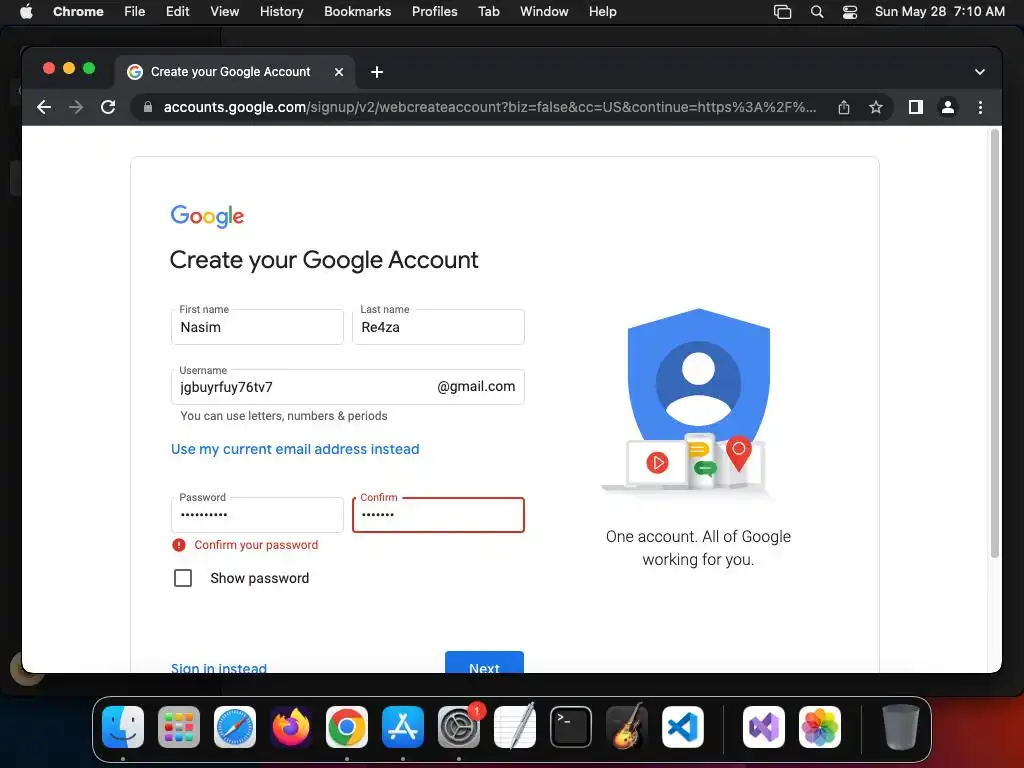1024x768 pixels.
Task: Click the address bar URL
Action: point(490,107)
